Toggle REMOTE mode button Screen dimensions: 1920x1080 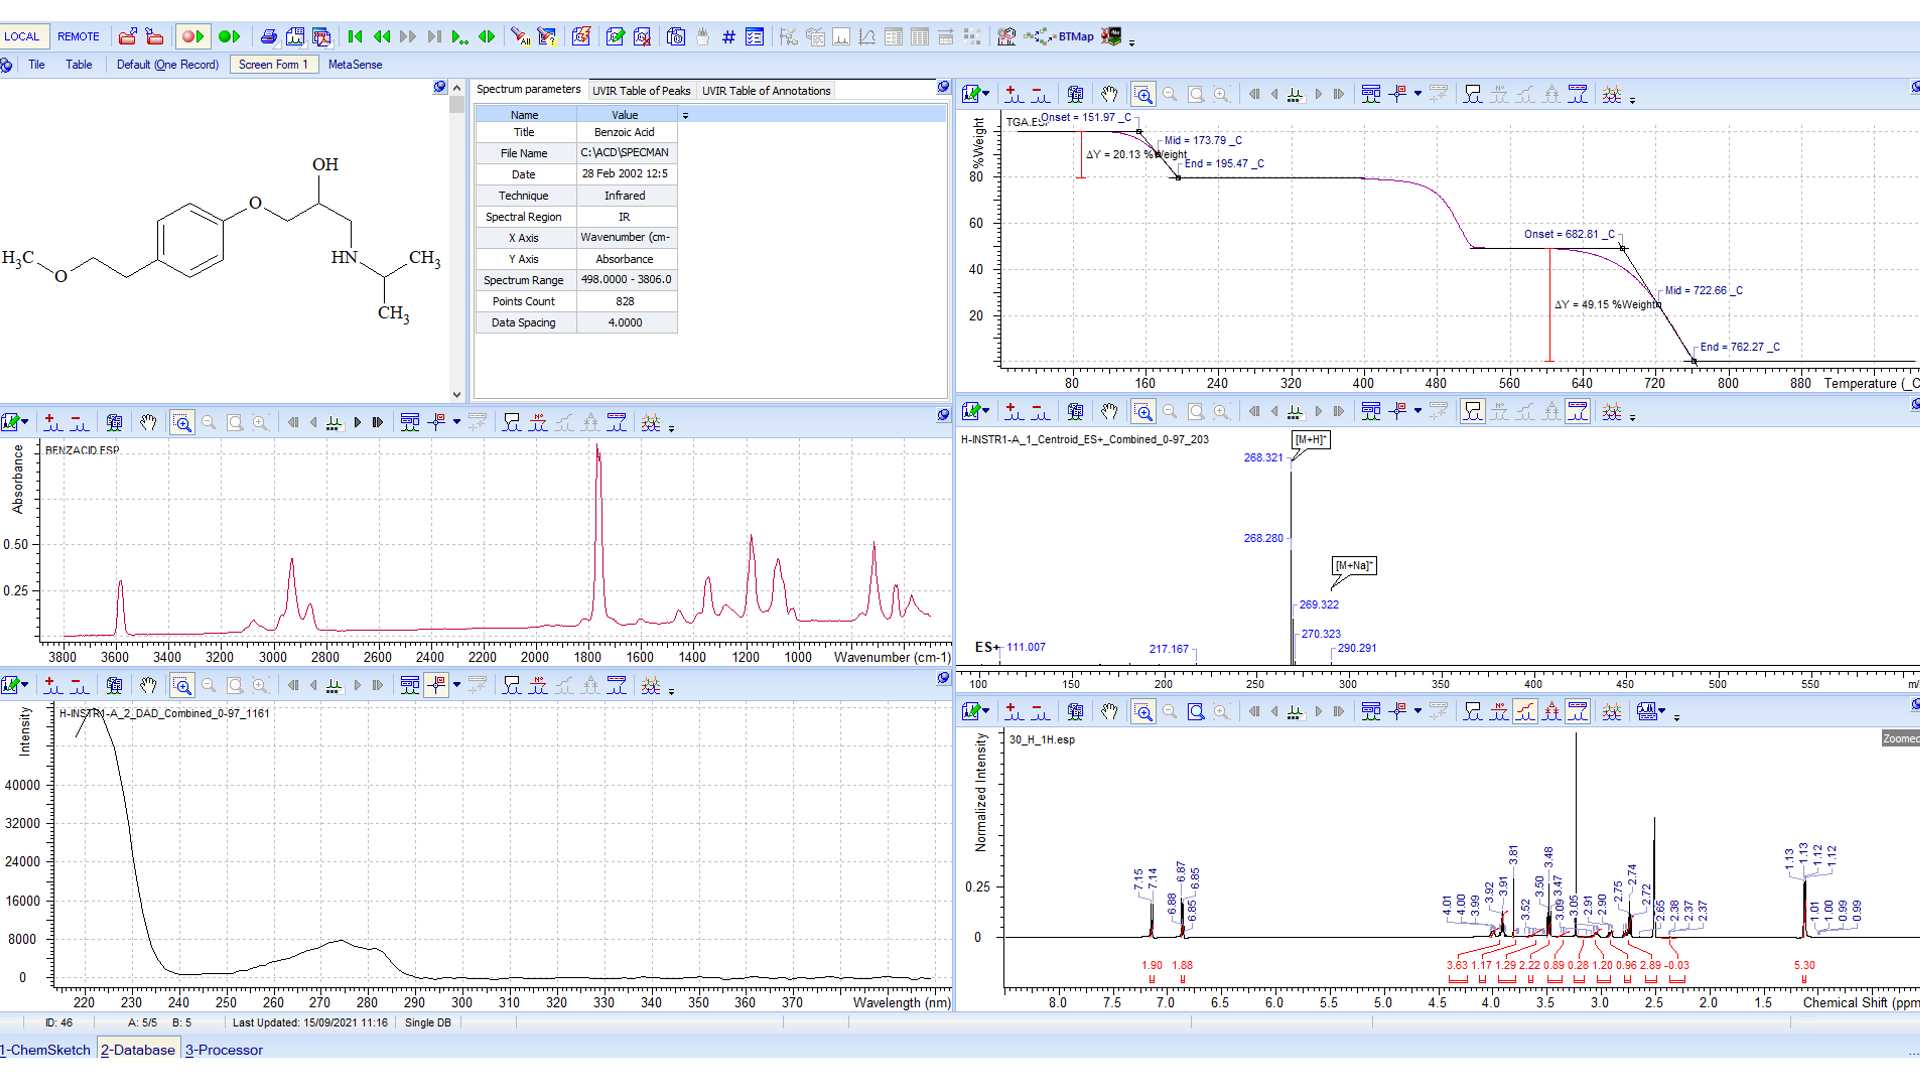(x=79, y=36)
